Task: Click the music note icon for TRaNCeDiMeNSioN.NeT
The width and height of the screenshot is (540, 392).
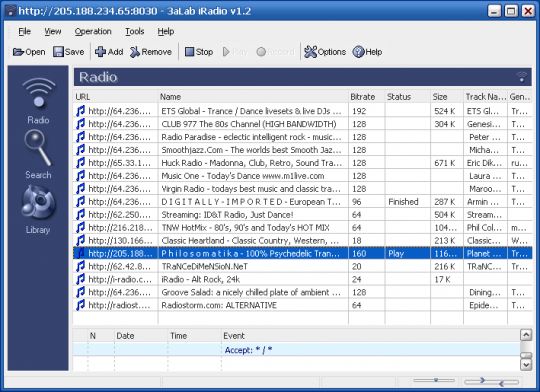Action: tap(81, 266)
